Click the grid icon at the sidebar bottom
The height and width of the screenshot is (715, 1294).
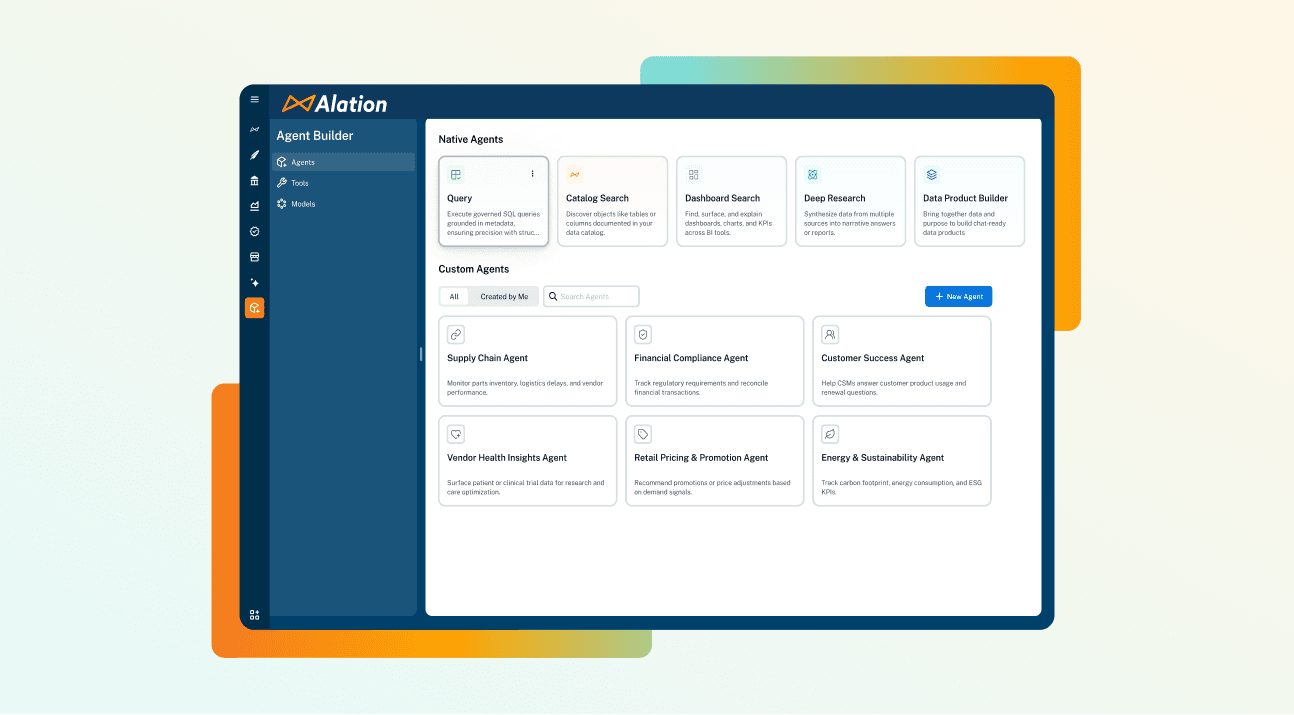[254, 614]
